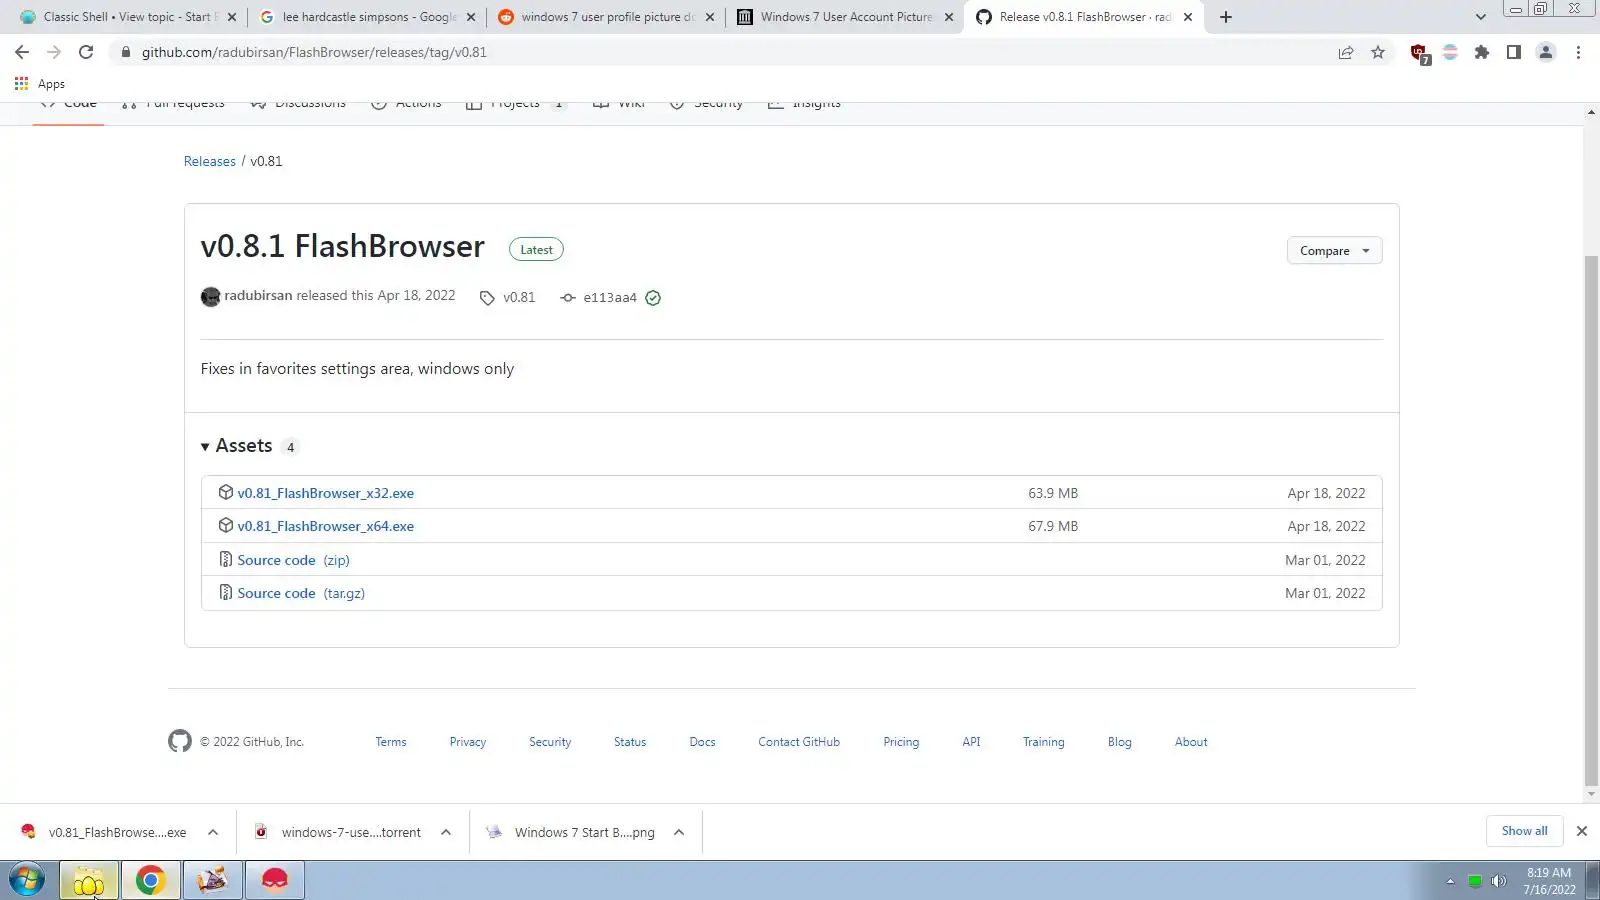Close the lee hardcastle simpsons tab

tap(470, 17)
